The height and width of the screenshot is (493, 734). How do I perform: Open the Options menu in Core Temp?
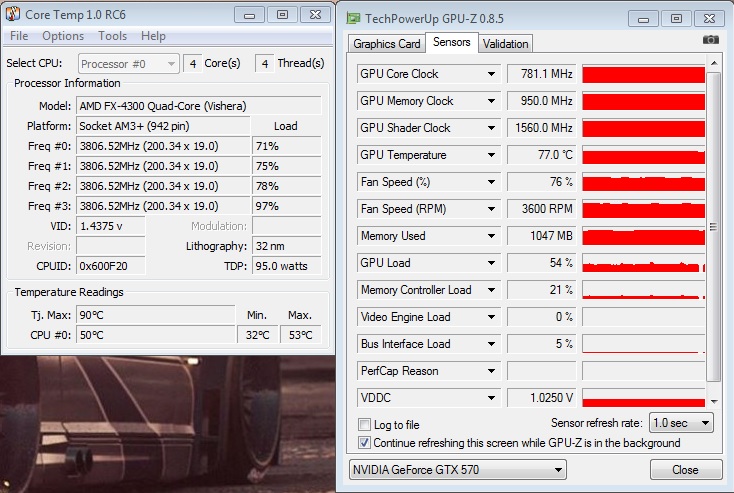[x=63, y=36]
